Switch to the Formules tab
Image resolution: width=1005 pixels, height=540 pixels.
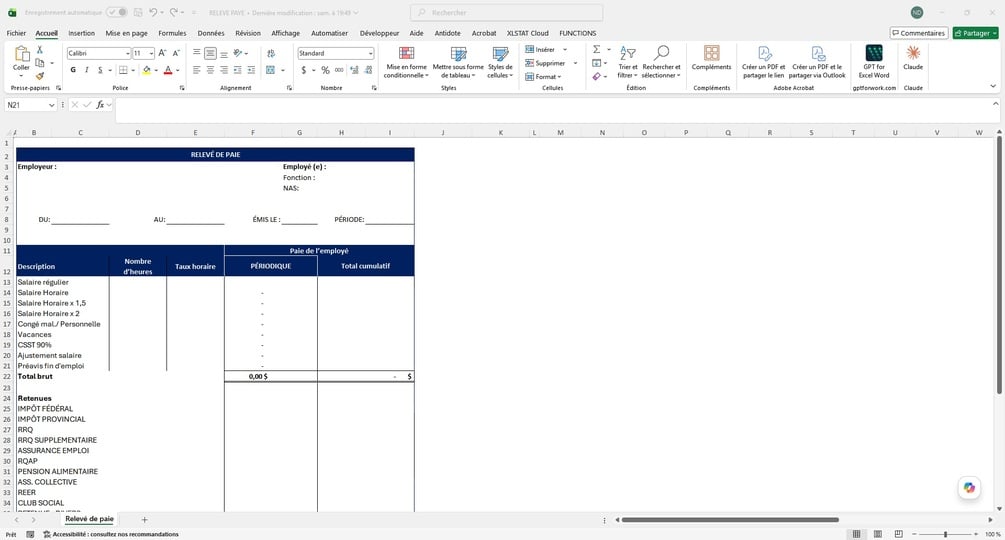[x=172, y=33]
